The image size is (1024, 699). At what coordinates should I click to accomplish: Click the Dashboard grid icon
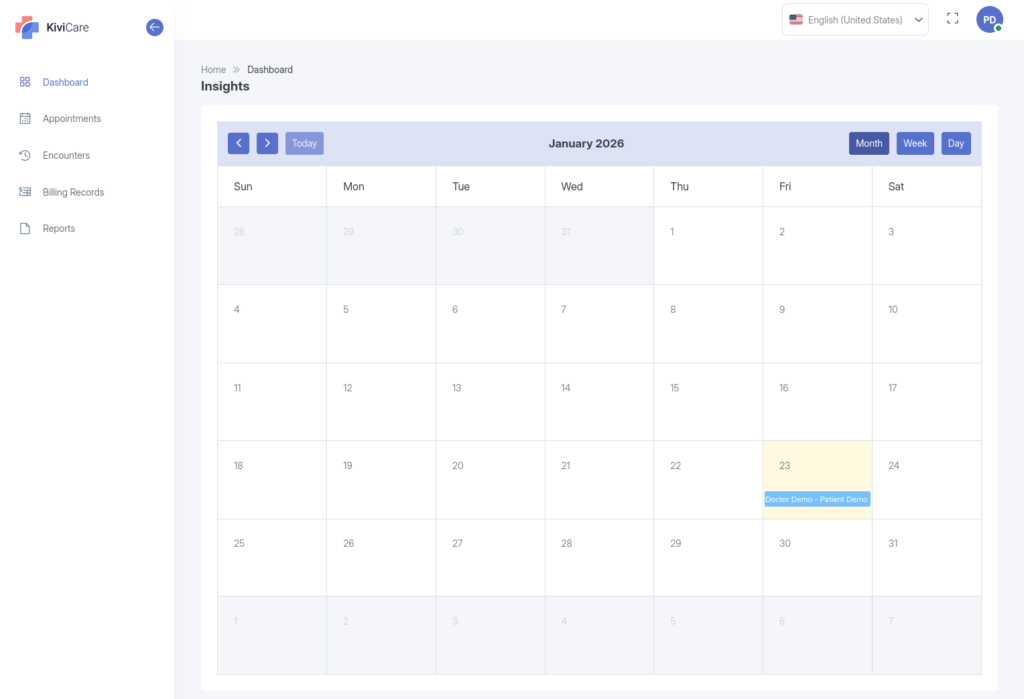[x=25, y=82]
